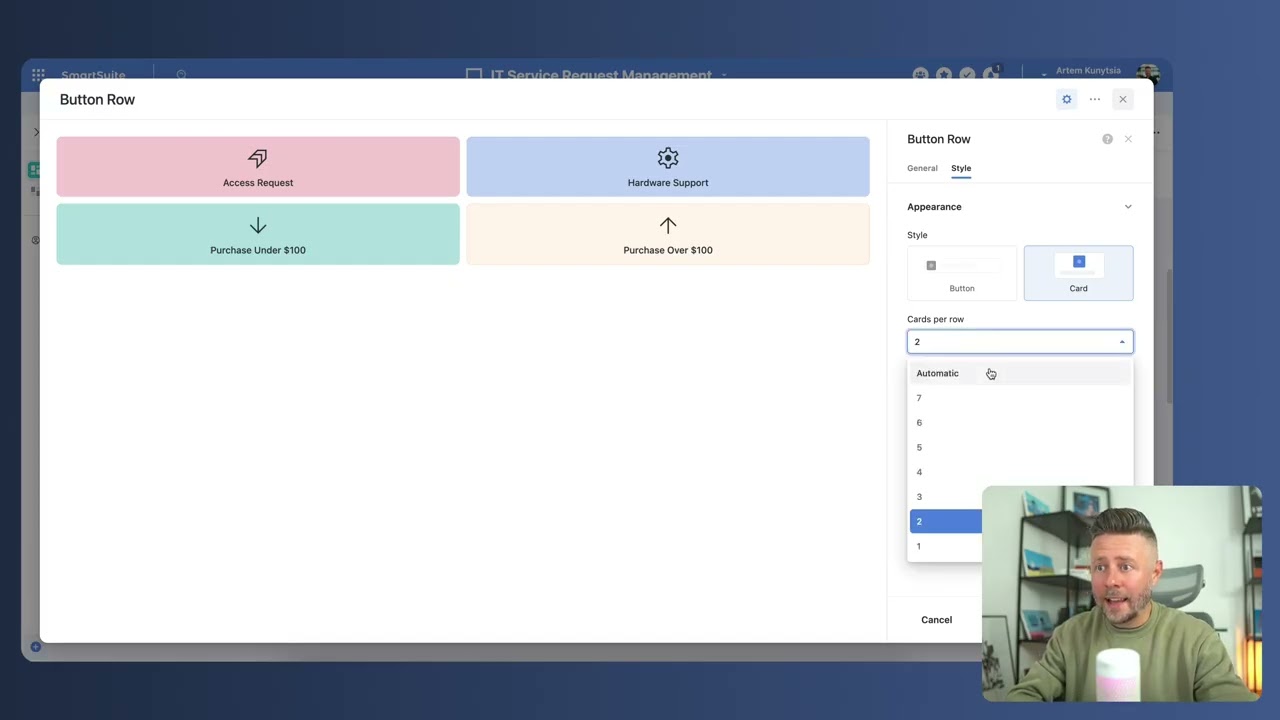1280x720 pixels.
Task: Collapse the Appearance section
Action: tap(1128, 207)
